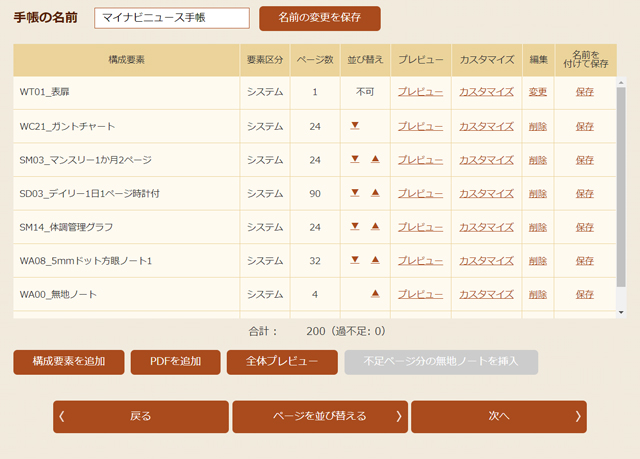Move SM03_マンスリー row up
Image resolution: width=640 pixels, height=459 pixels.
375,159
